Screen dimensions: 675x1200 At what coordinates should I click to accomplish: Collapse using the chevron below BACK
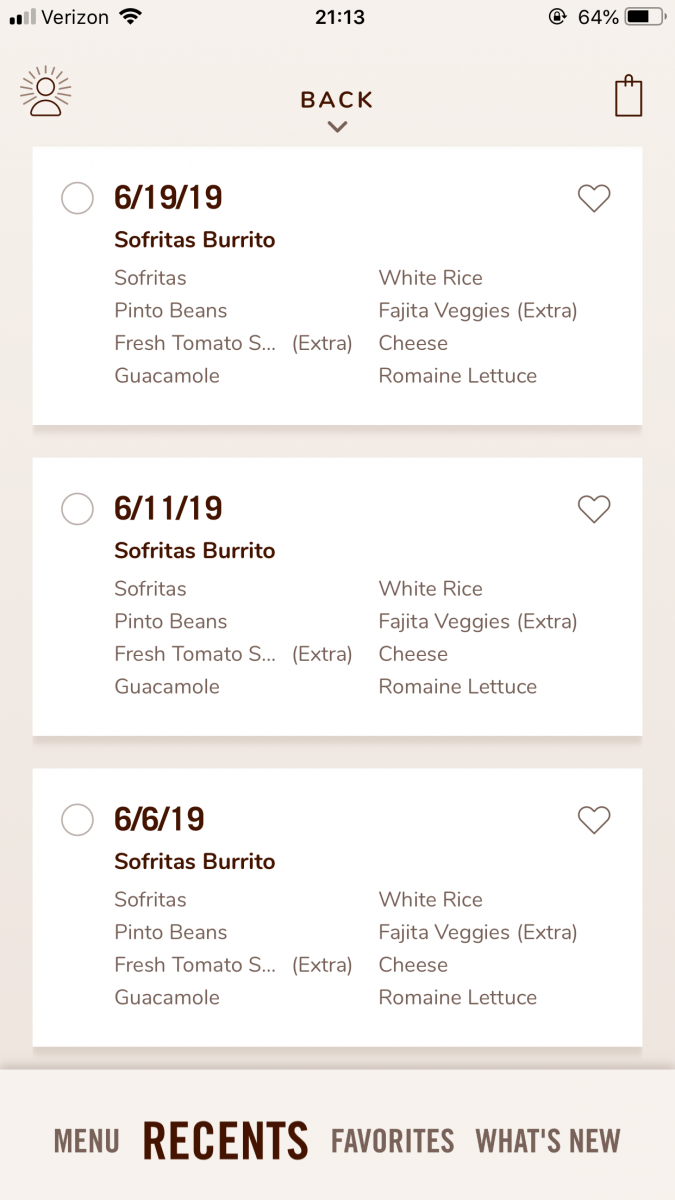[x=337, y=127]
